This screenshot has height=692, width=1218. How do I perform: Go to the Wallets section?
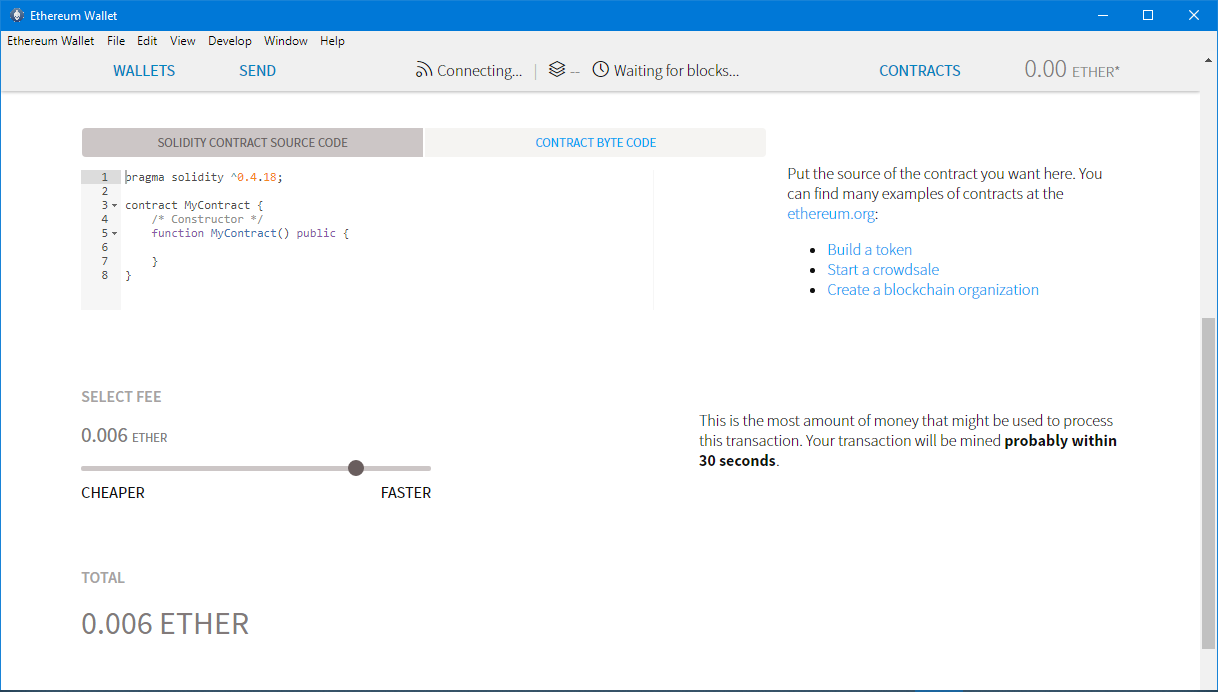(x=144, y=71)
